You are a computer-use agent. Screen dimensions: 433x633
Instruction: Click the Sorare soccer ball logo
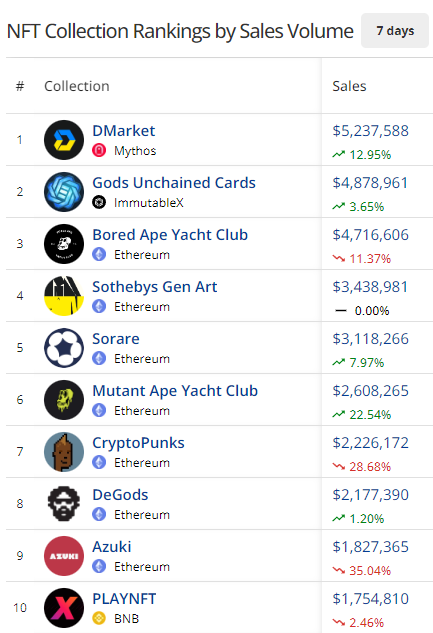(x=64, y=348)
